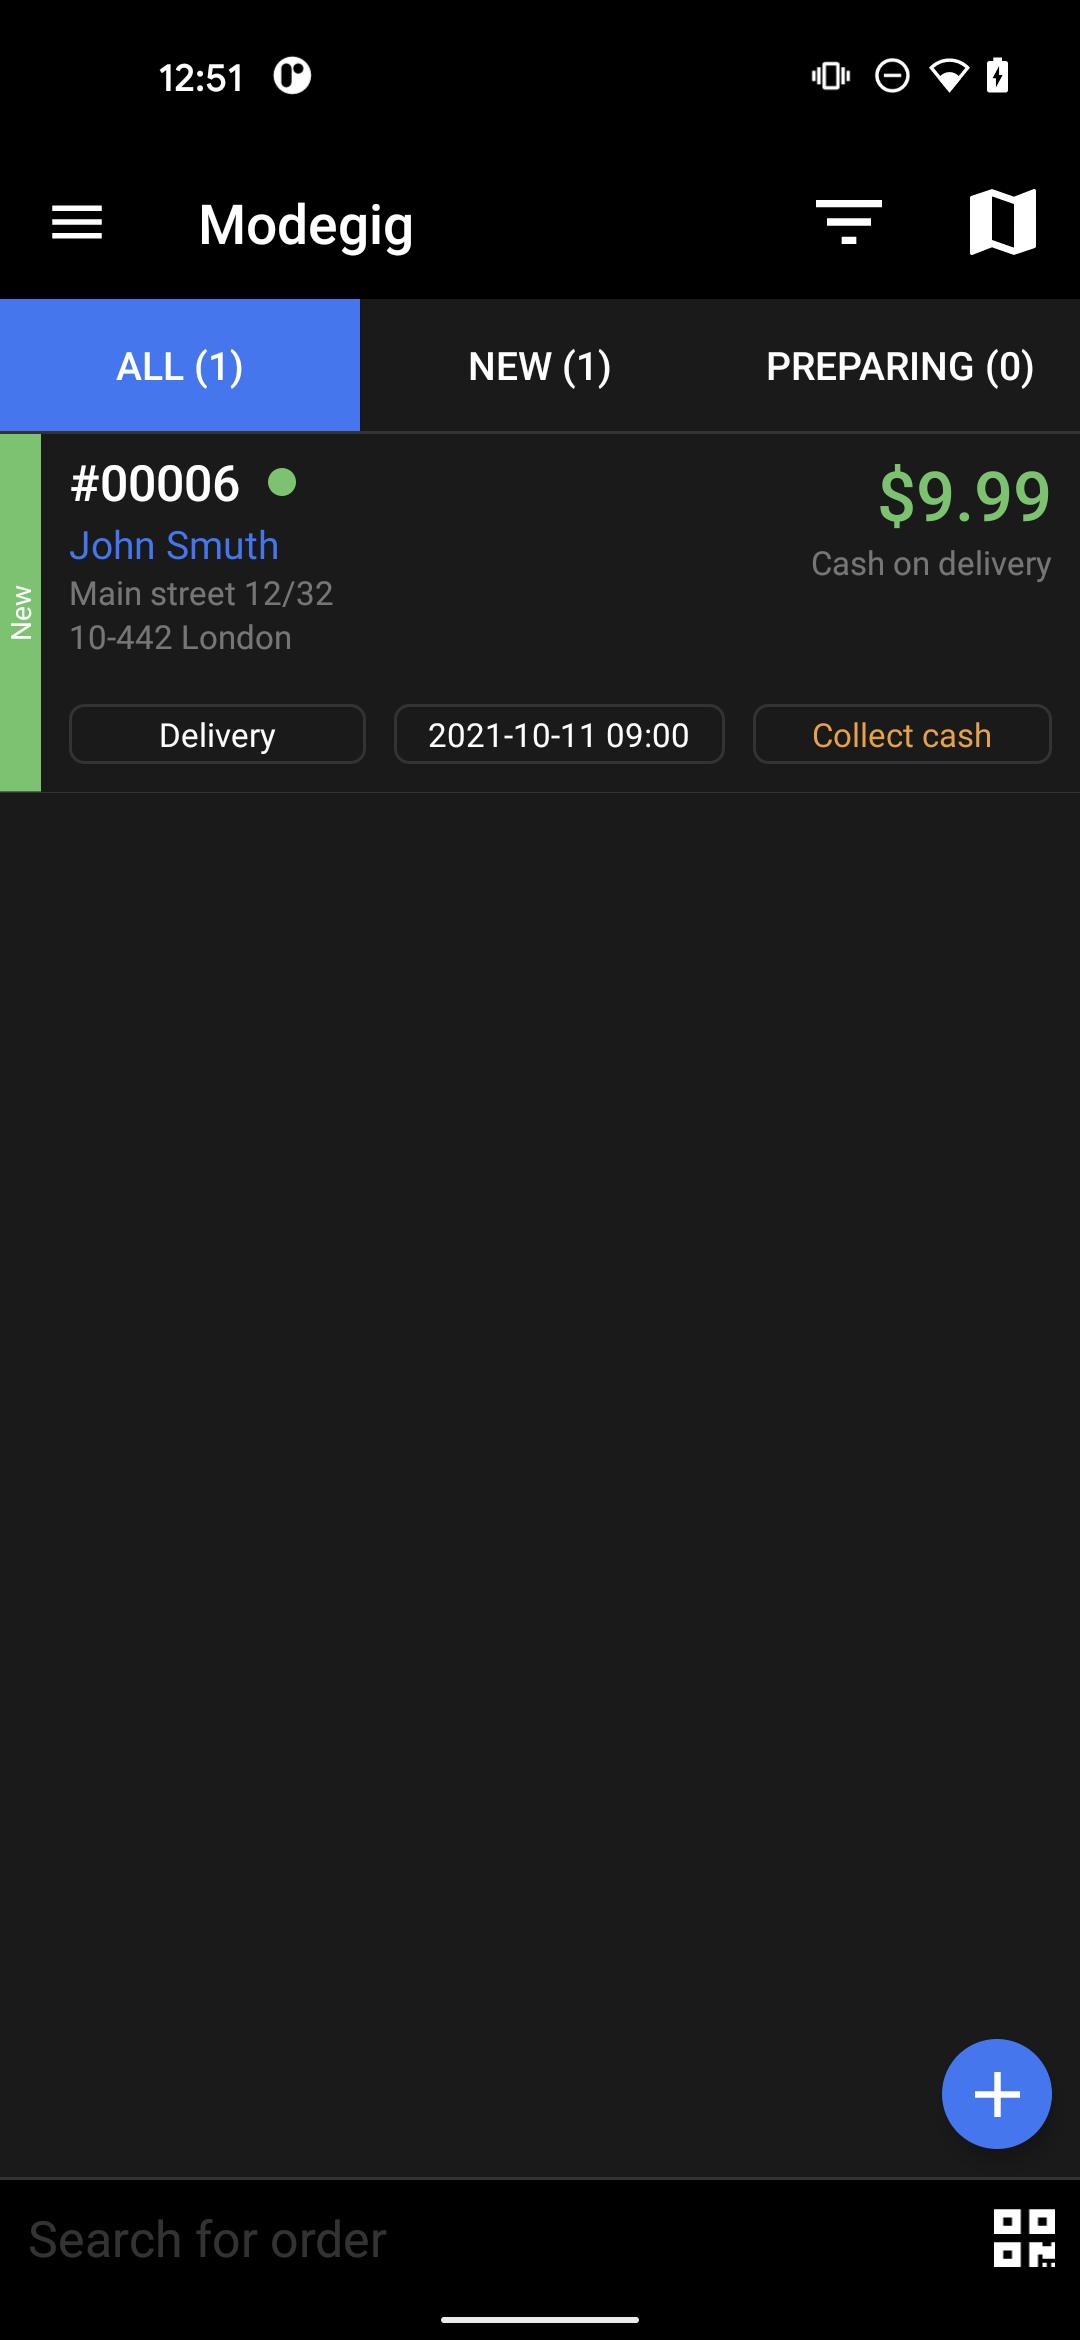This screenshot has height=2340, width=1080.
Task: Open customer John Smuth link
Action: coord(174,545)
